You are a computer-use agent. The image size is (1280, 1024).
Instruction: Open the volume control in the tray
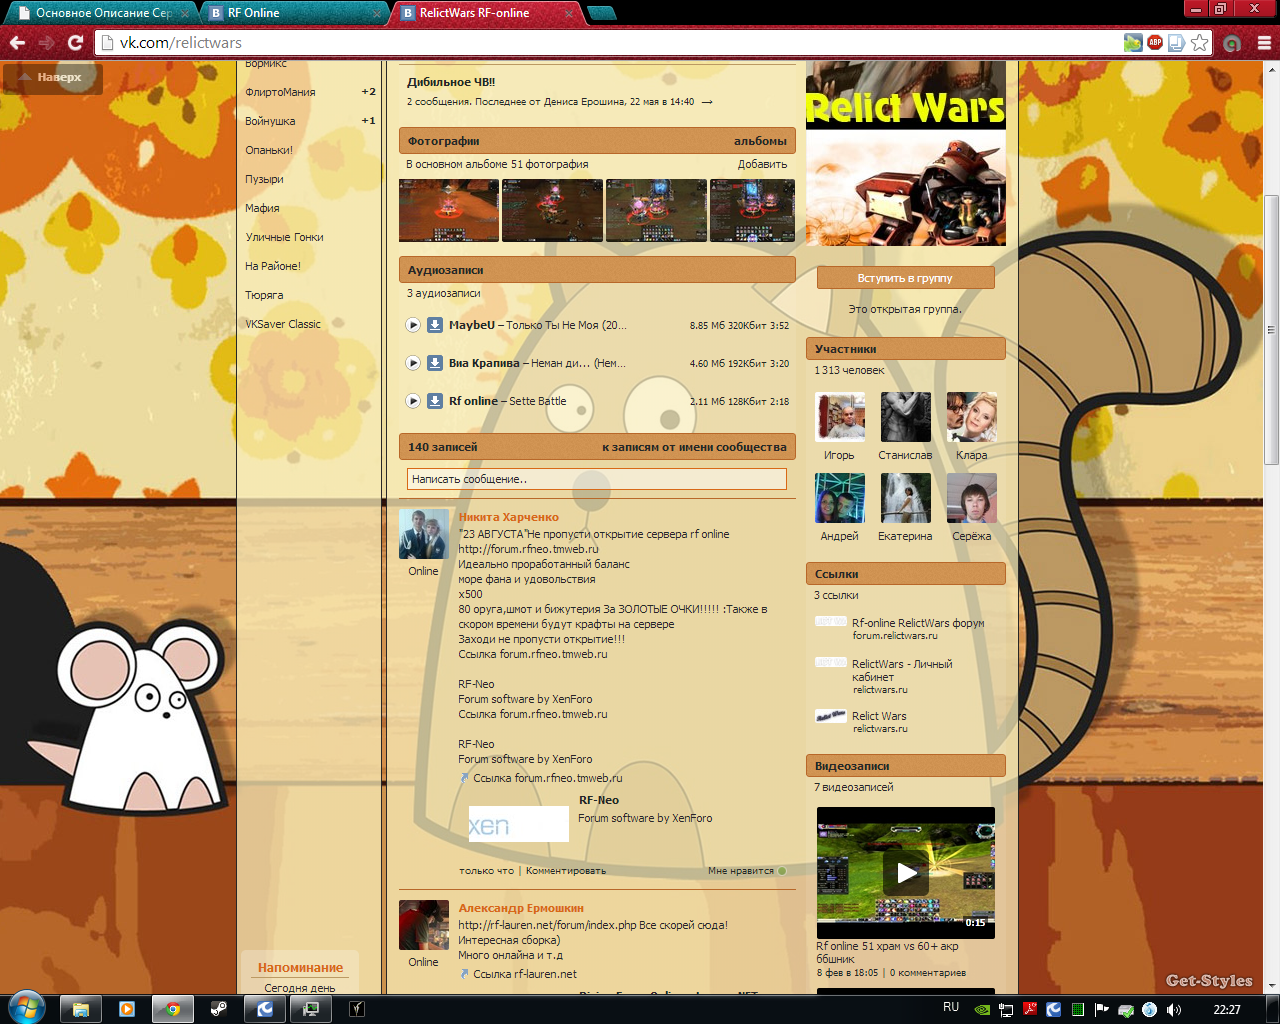click(1172, 1010)
